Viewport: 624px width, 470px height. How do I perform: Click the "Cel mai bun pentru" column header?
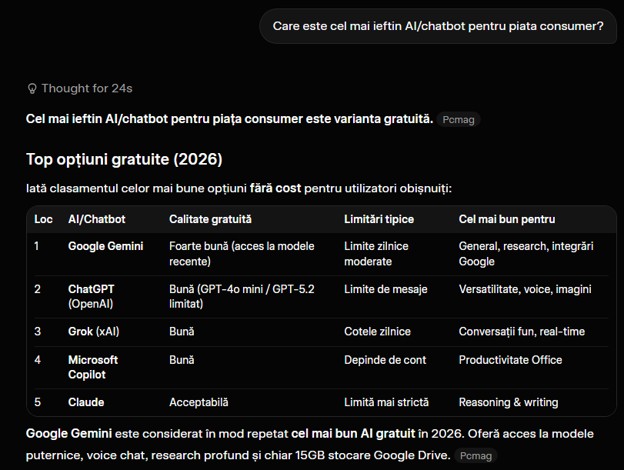507,219
